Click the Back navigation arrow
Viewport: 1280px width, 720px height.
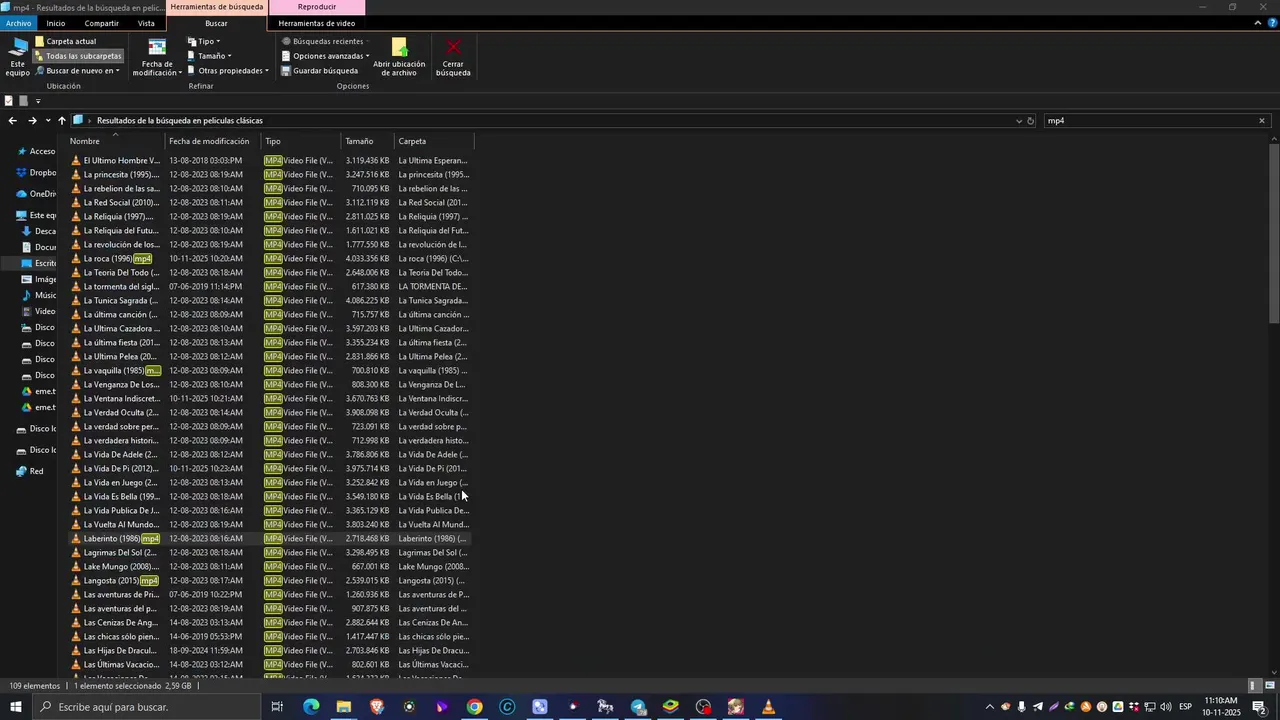coord(12,121)
